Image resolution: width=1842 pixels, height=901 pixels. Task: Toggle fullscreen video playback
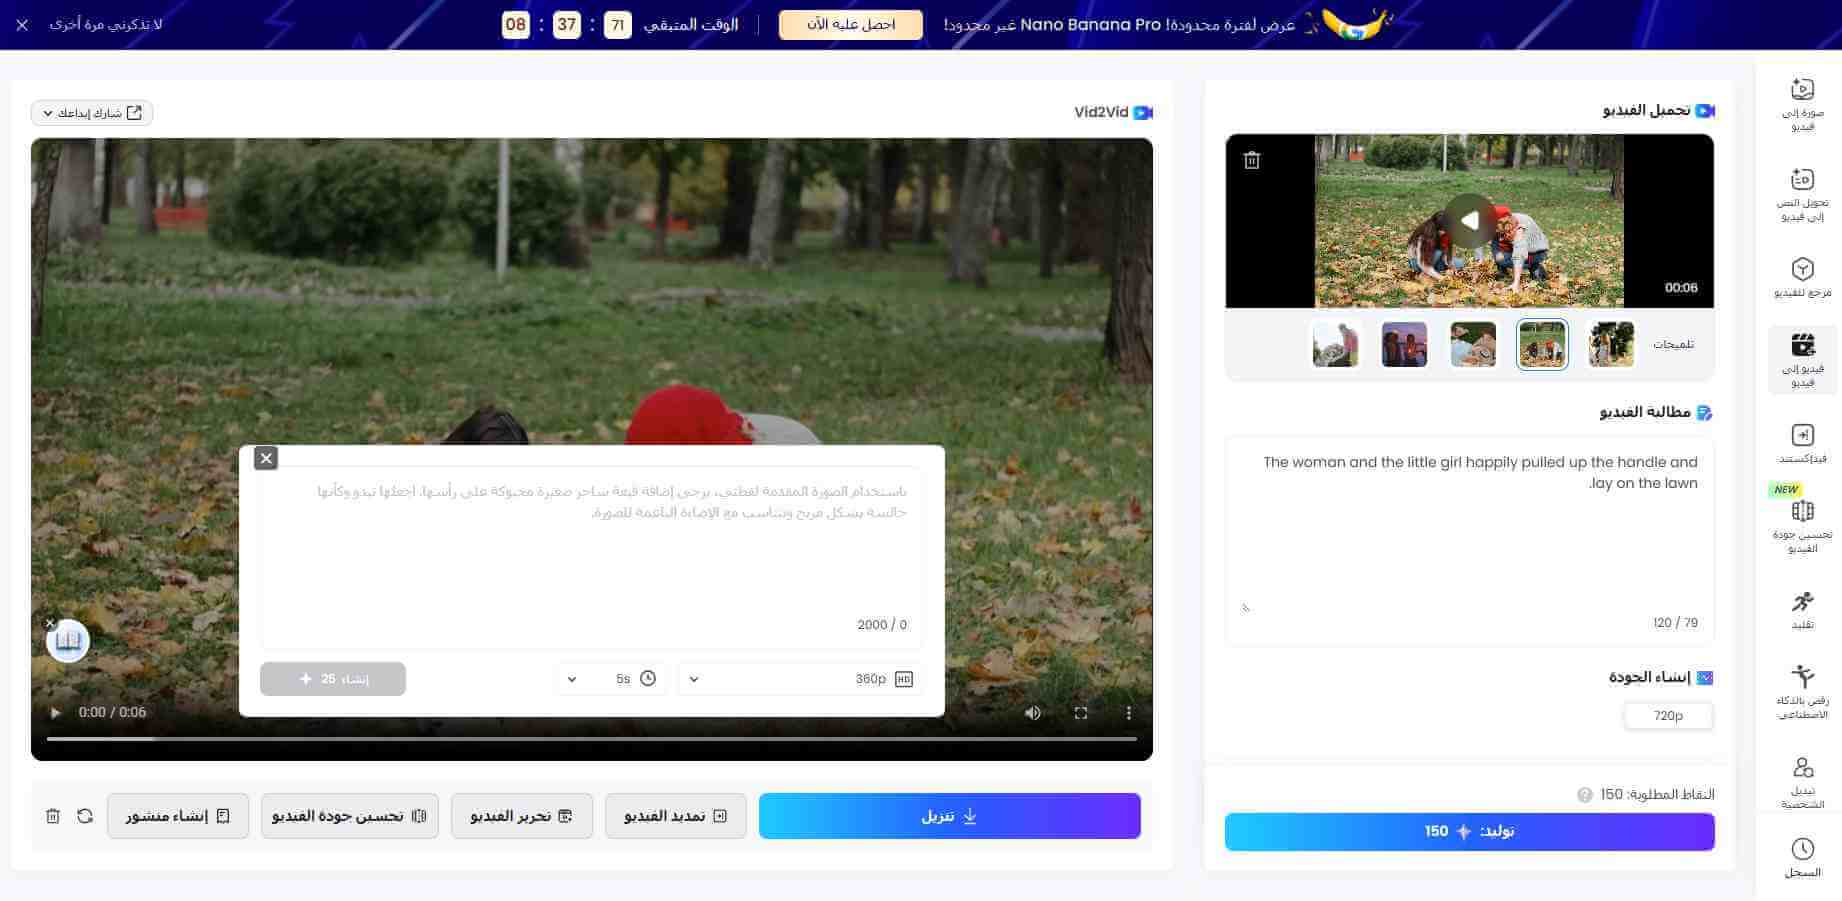[1080, 713]
